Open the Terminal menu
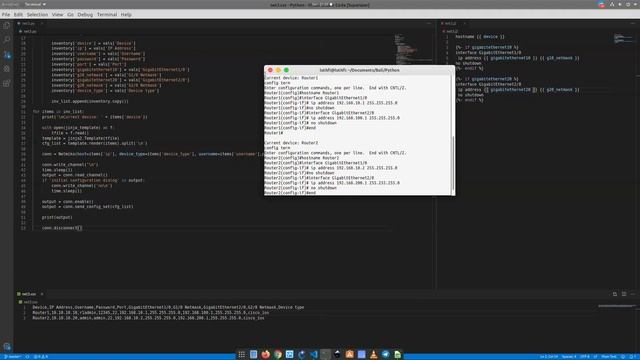 coord(107,14)
